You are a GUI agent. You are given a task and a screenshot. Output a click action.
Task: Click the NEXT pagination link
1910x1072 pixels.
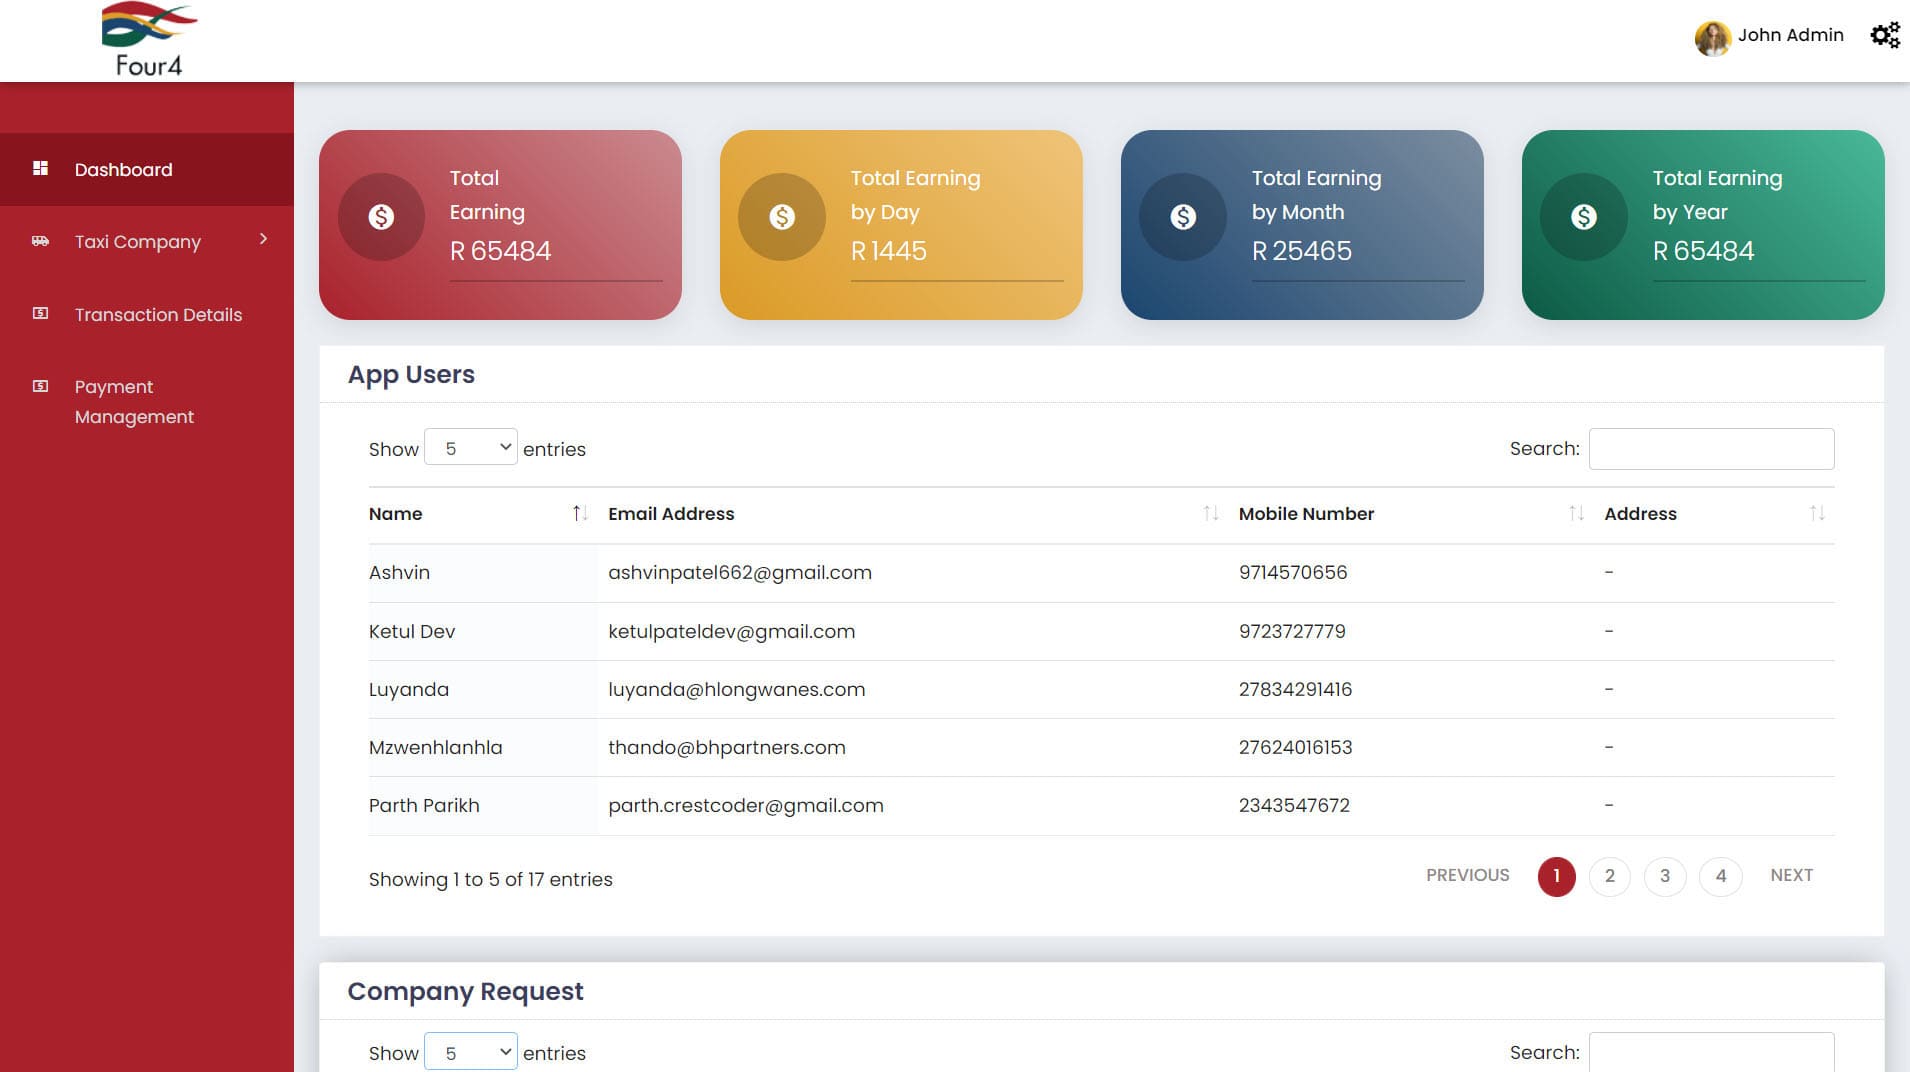[1791, 875]
